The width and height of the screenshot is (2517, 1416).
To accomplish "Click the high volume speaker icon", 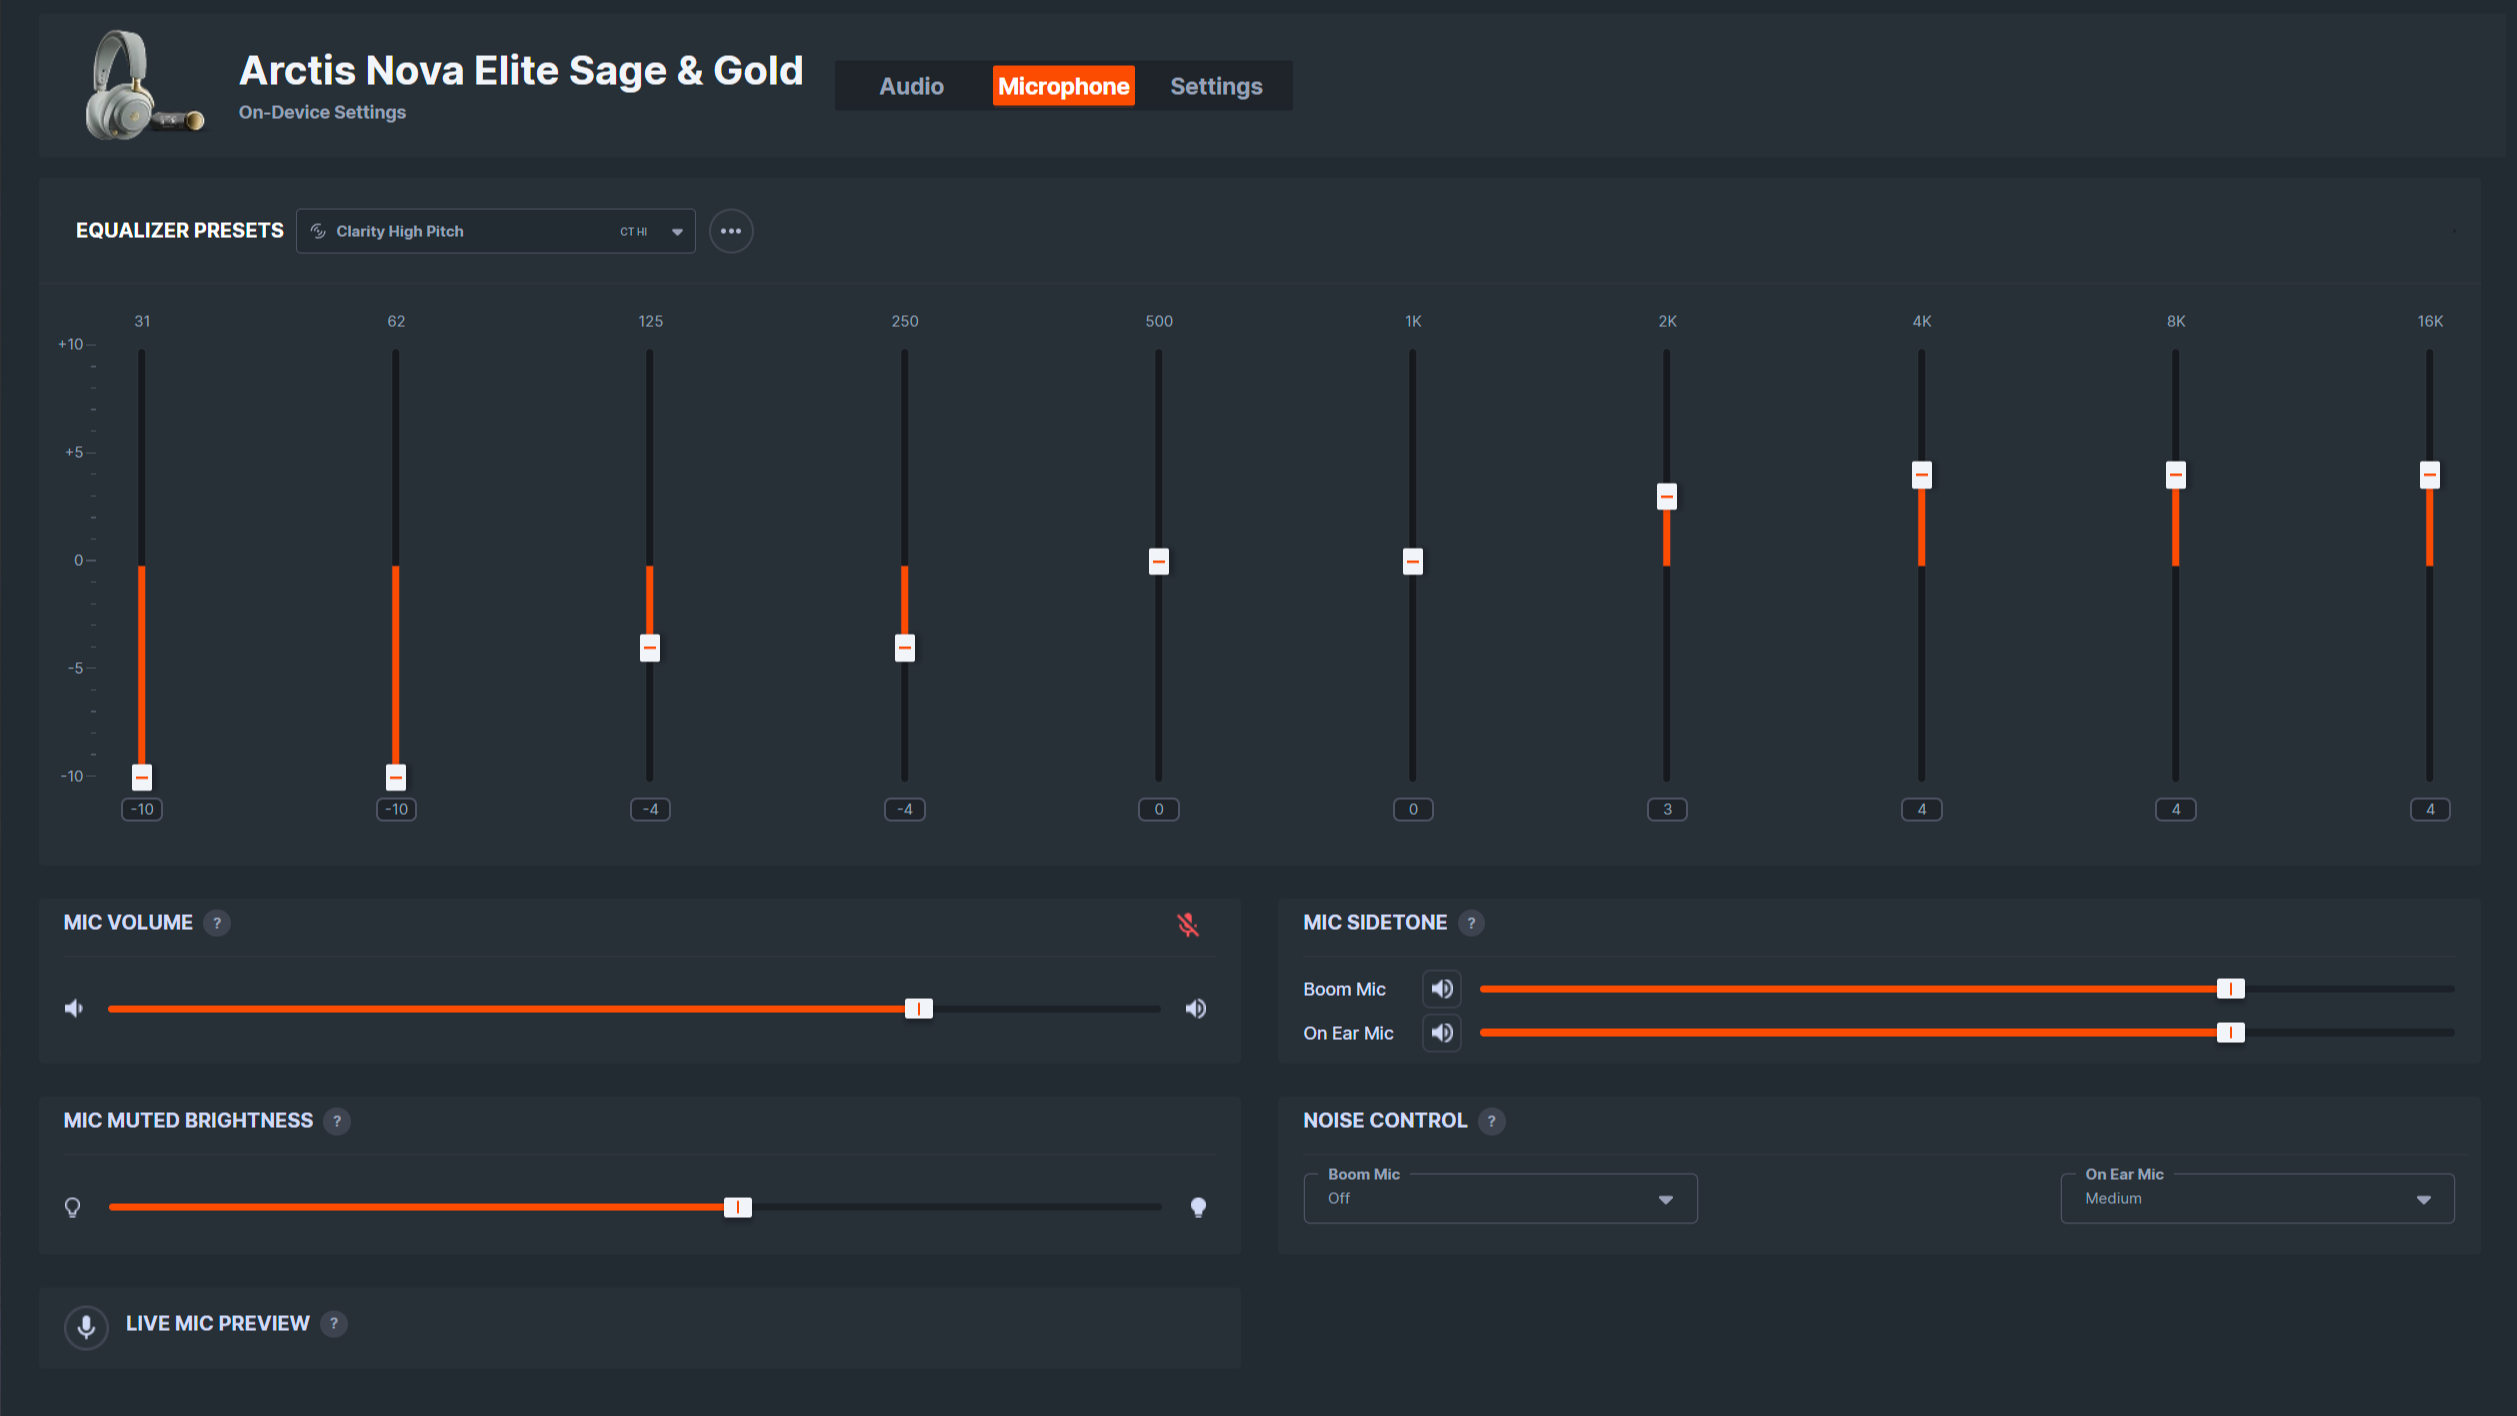I will pos(1196,1008).
